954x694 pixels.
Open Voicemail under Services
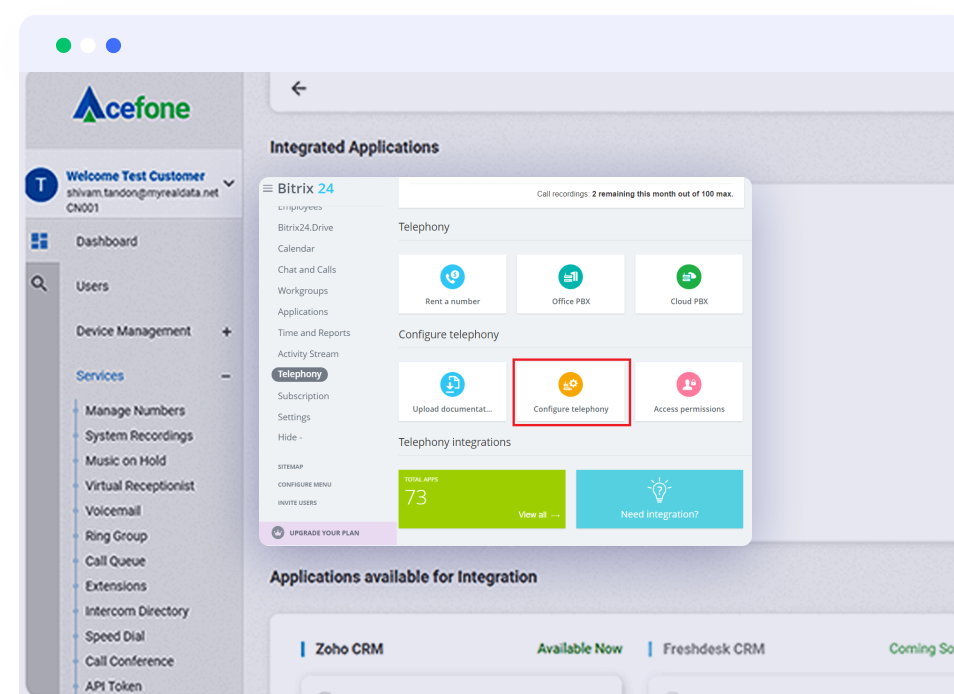point(113,511)
